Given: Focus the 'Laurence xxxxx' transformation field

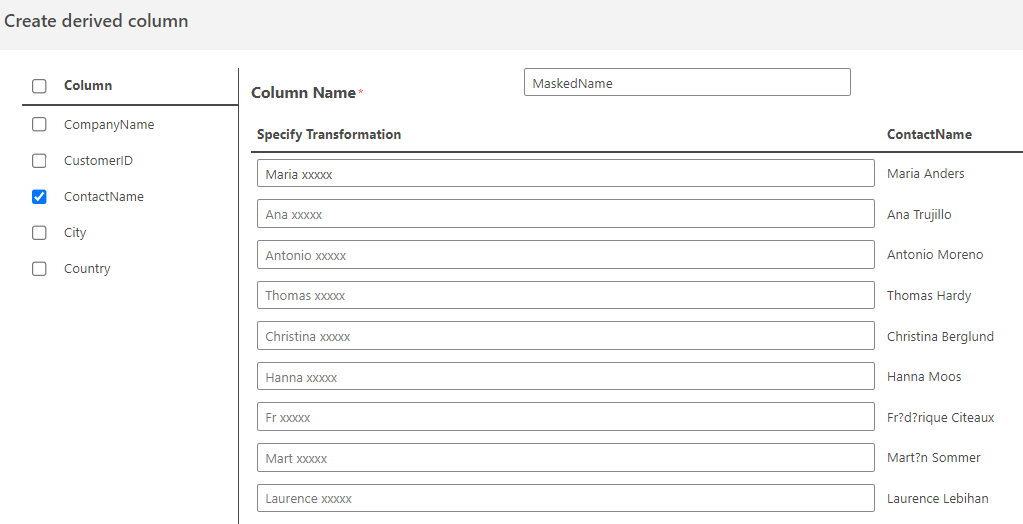Looking at the screenshot, I should pyautogui.click(x=565, y=498).
